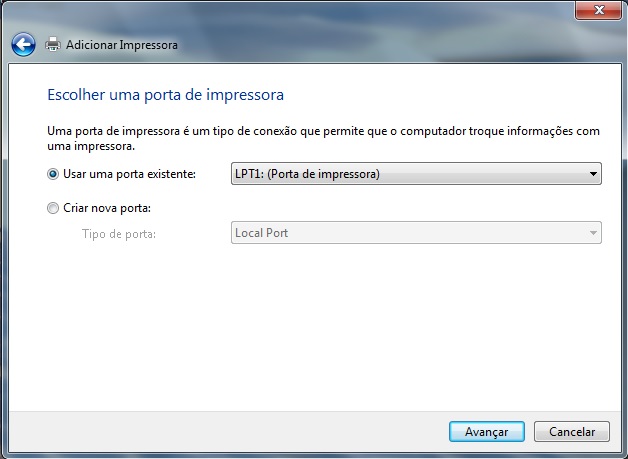Image resolution: width=628 pixels, height=459 pixels.
Task: Click the 'Tipo de porta:' label
Action: coord(119,233)
